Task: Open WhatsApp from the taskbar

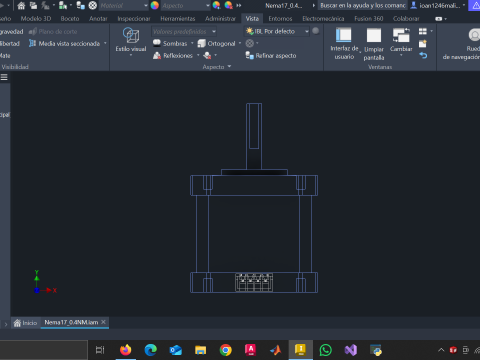Action: (326, 350)
